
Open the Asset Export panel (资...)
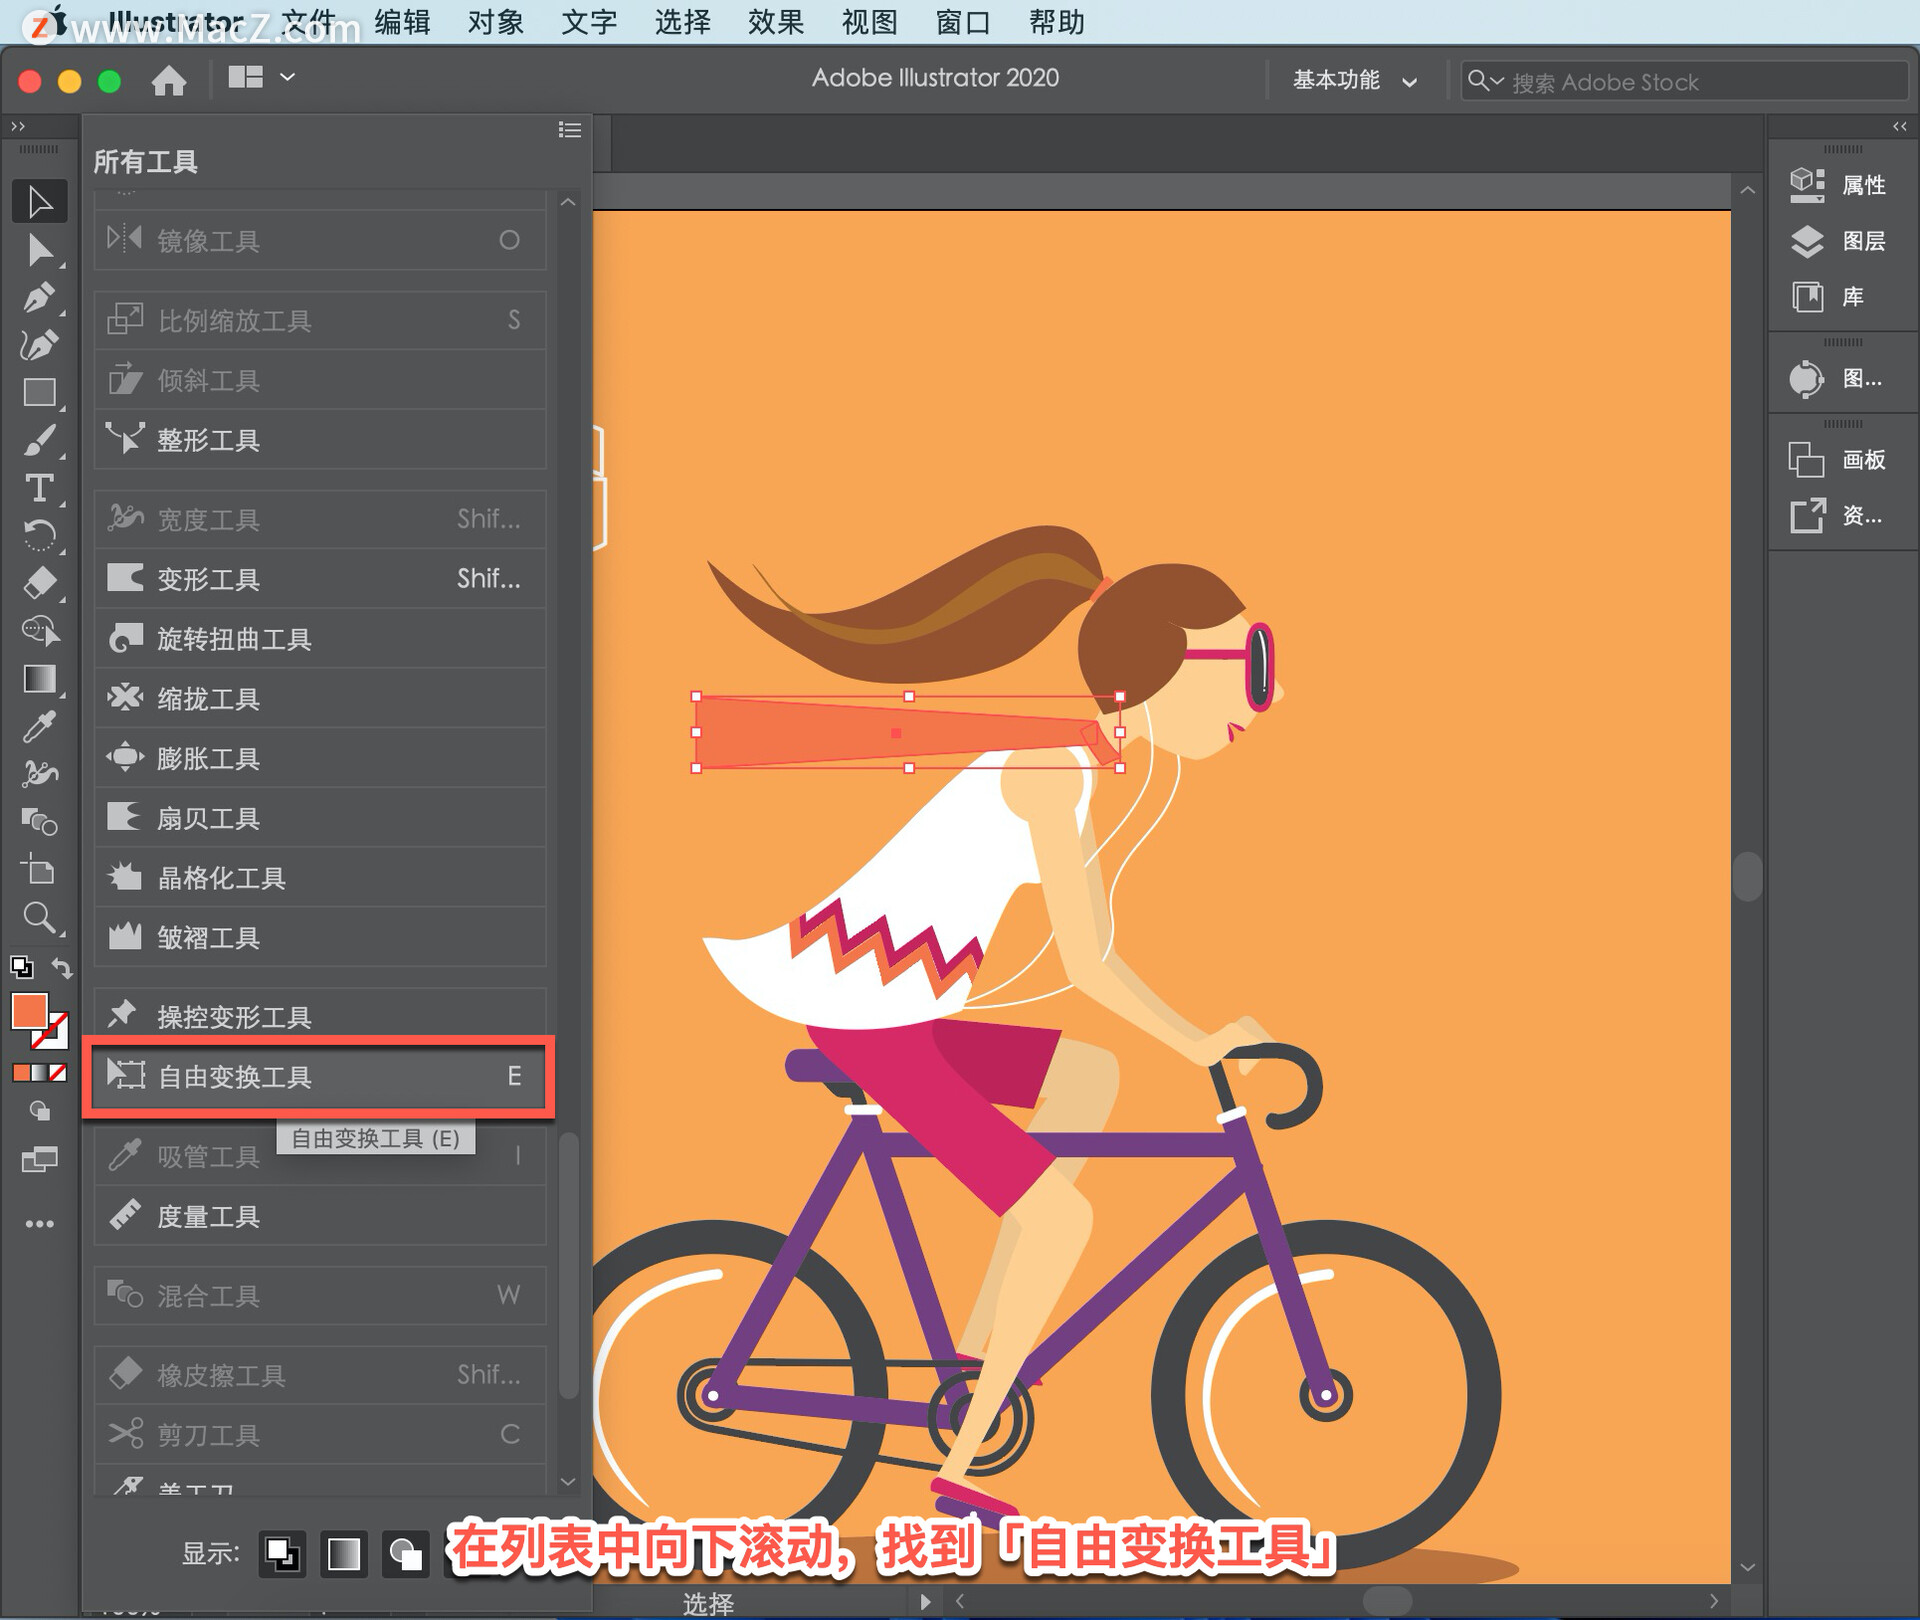[x=1838, y=516]
